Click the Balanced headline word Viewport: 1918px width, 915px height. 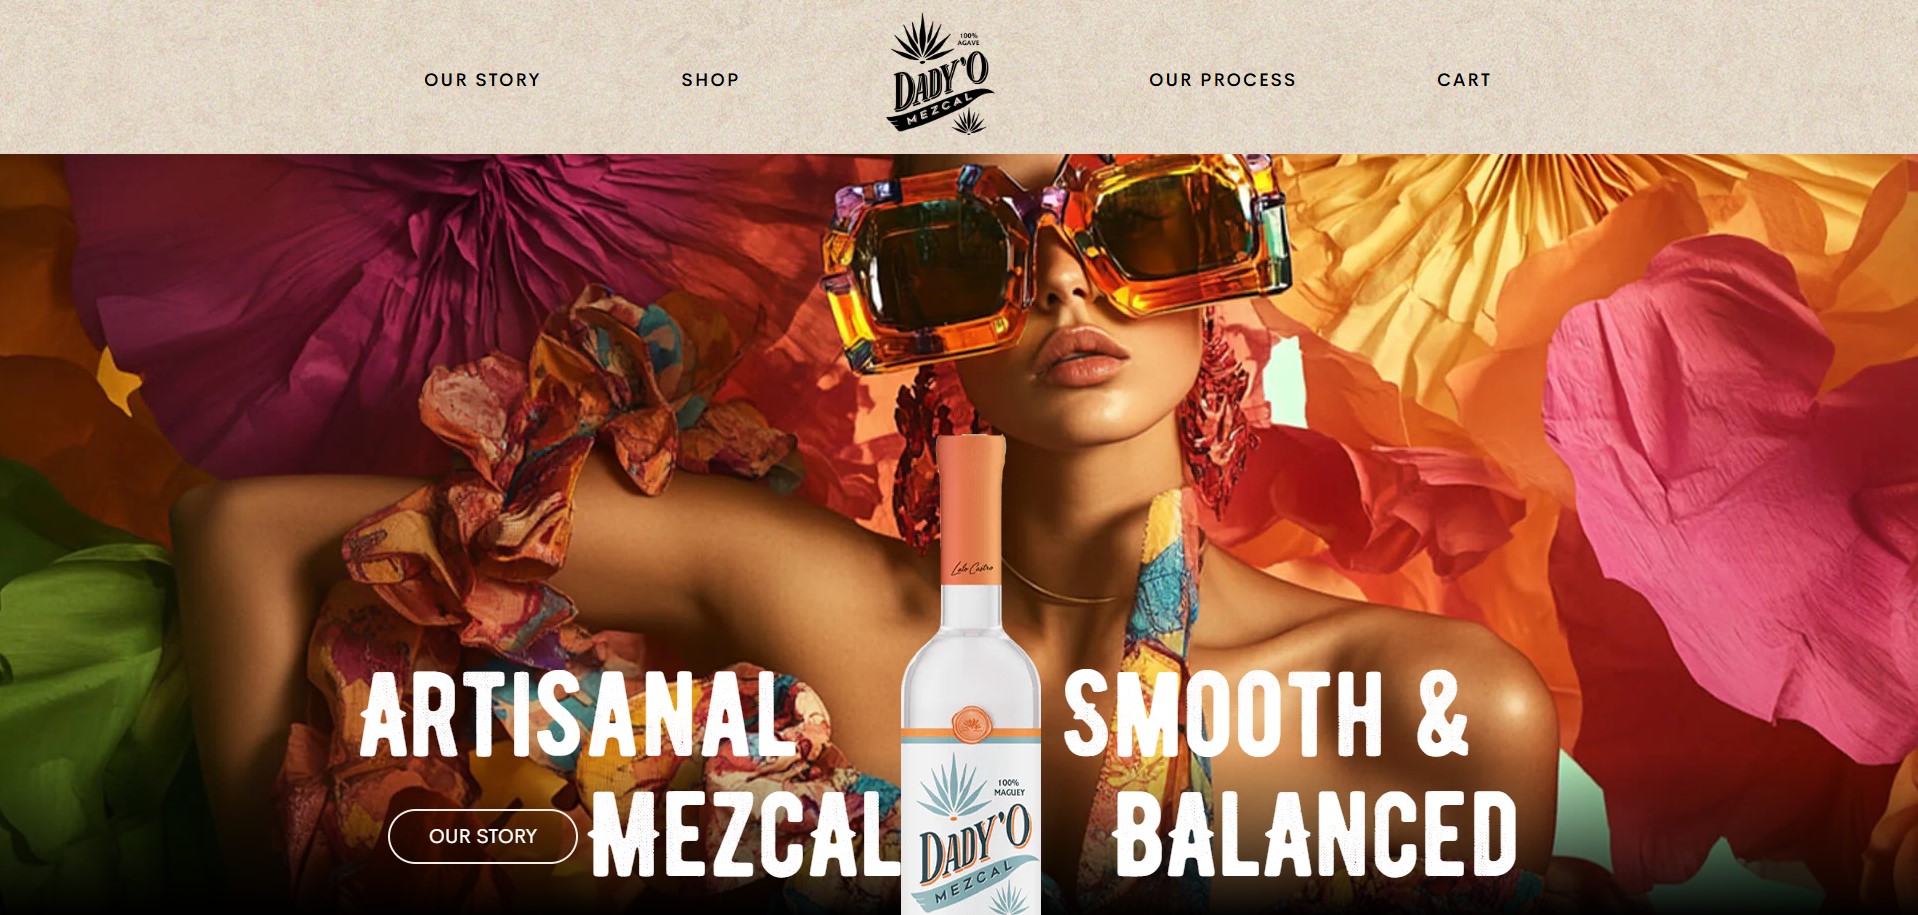click(x=1315, y=834)
